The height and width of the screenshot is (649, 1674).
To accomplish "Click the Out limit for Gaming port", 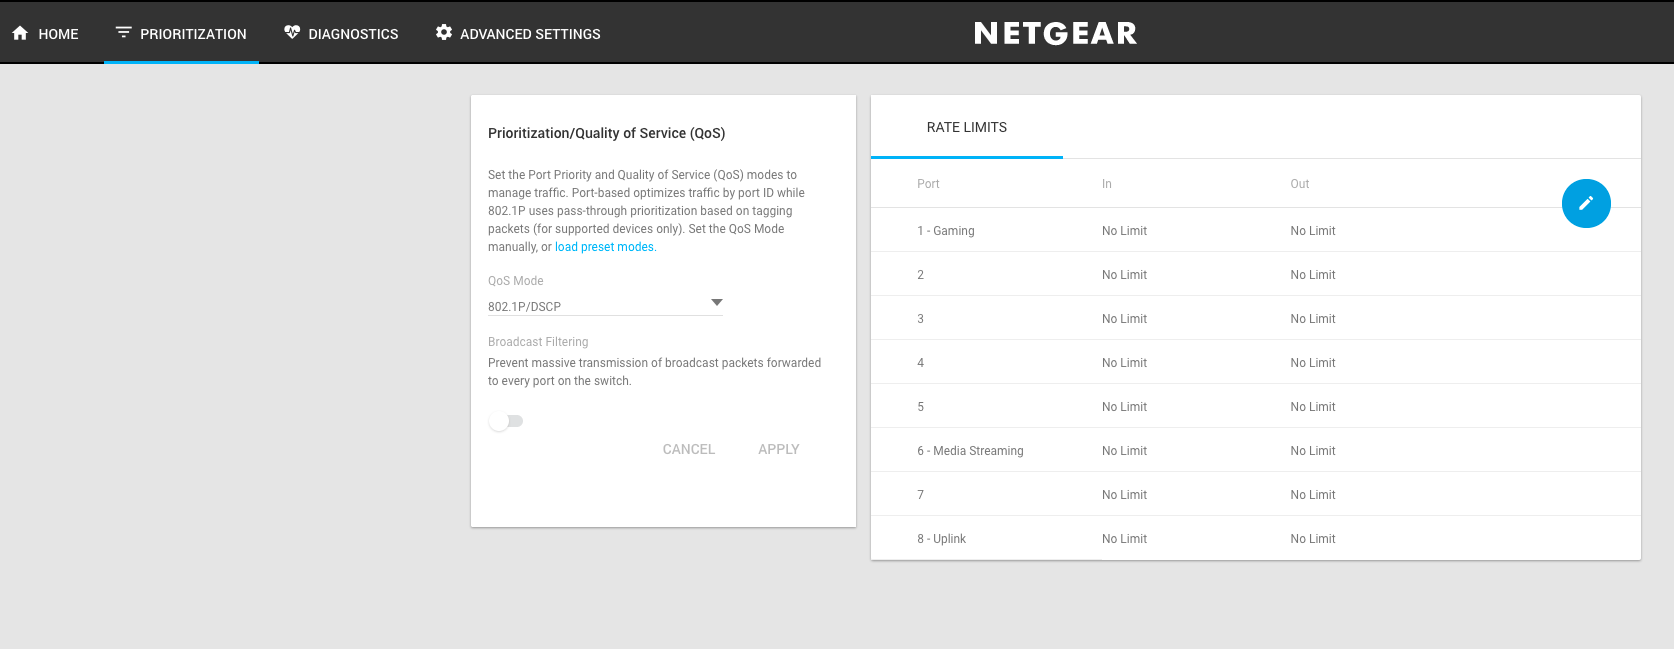I will [1312, 231].
